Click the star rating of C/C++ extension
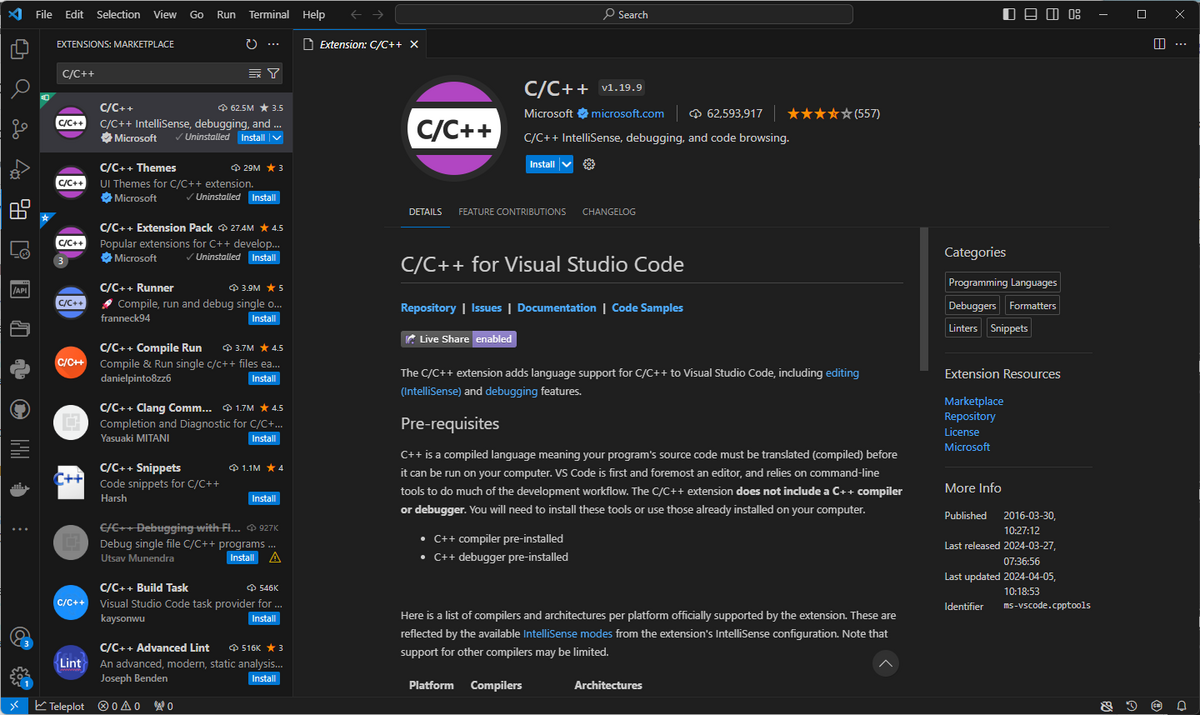This screenshot has width=1200, height=715. click(x=833, y=114)
